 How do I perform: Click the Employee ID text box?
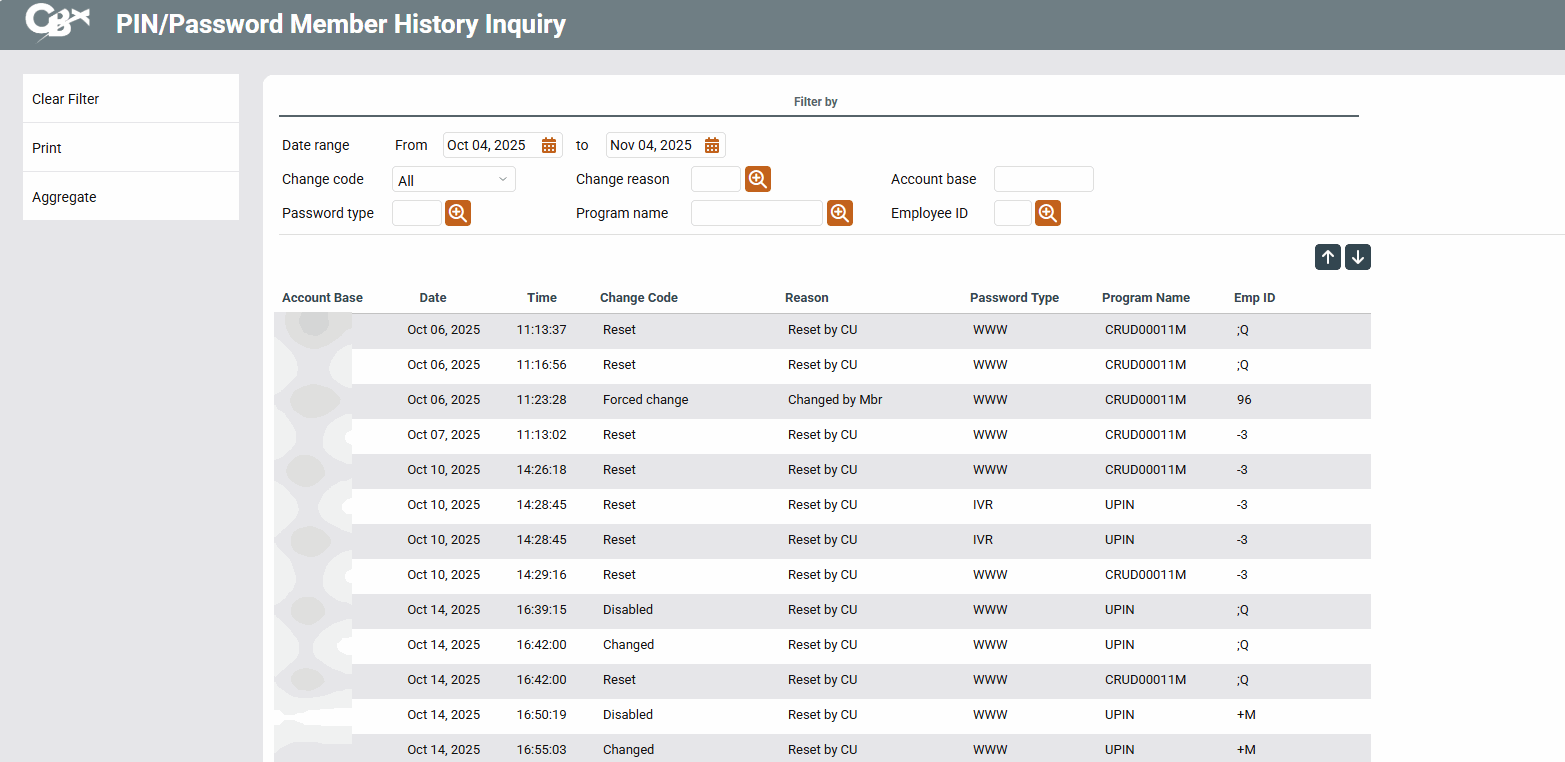click(1013, 213)
